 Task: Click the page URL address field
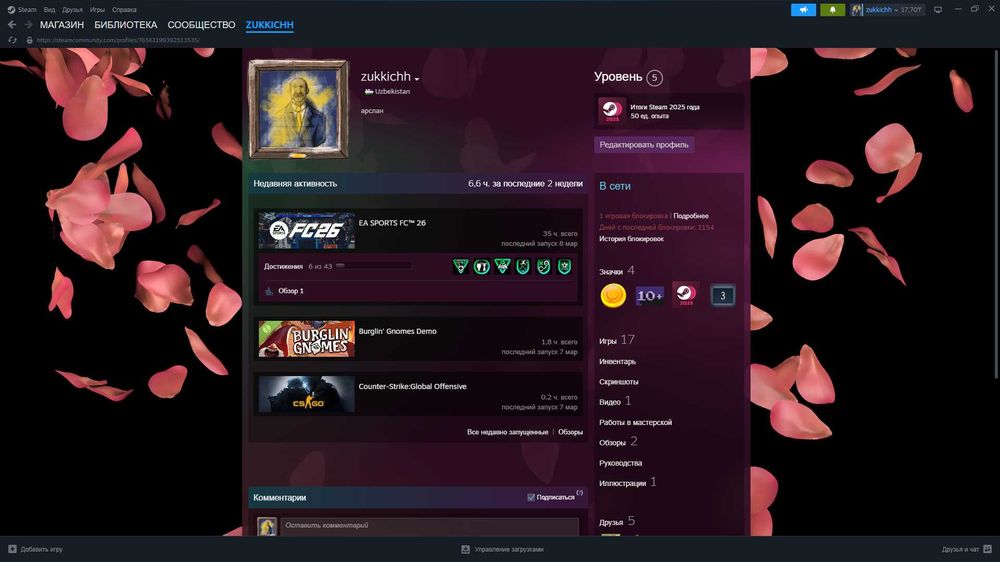pyautogui.click(x=119, y=40)
